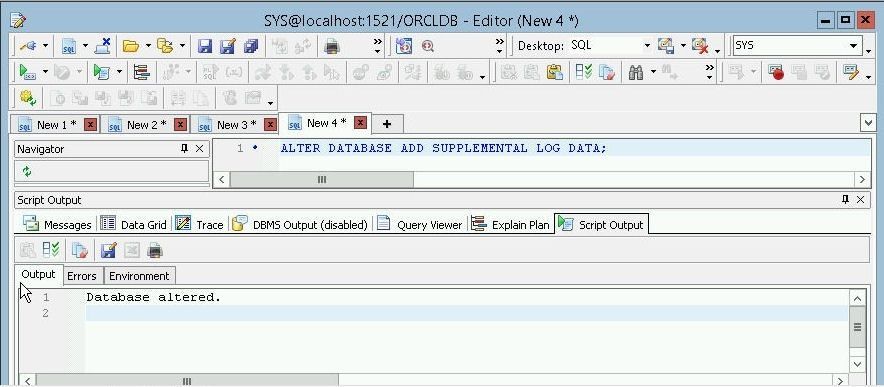Click the Execute as script icon
Viewport: 884px width, 387px height.
(x=102, y=72)
